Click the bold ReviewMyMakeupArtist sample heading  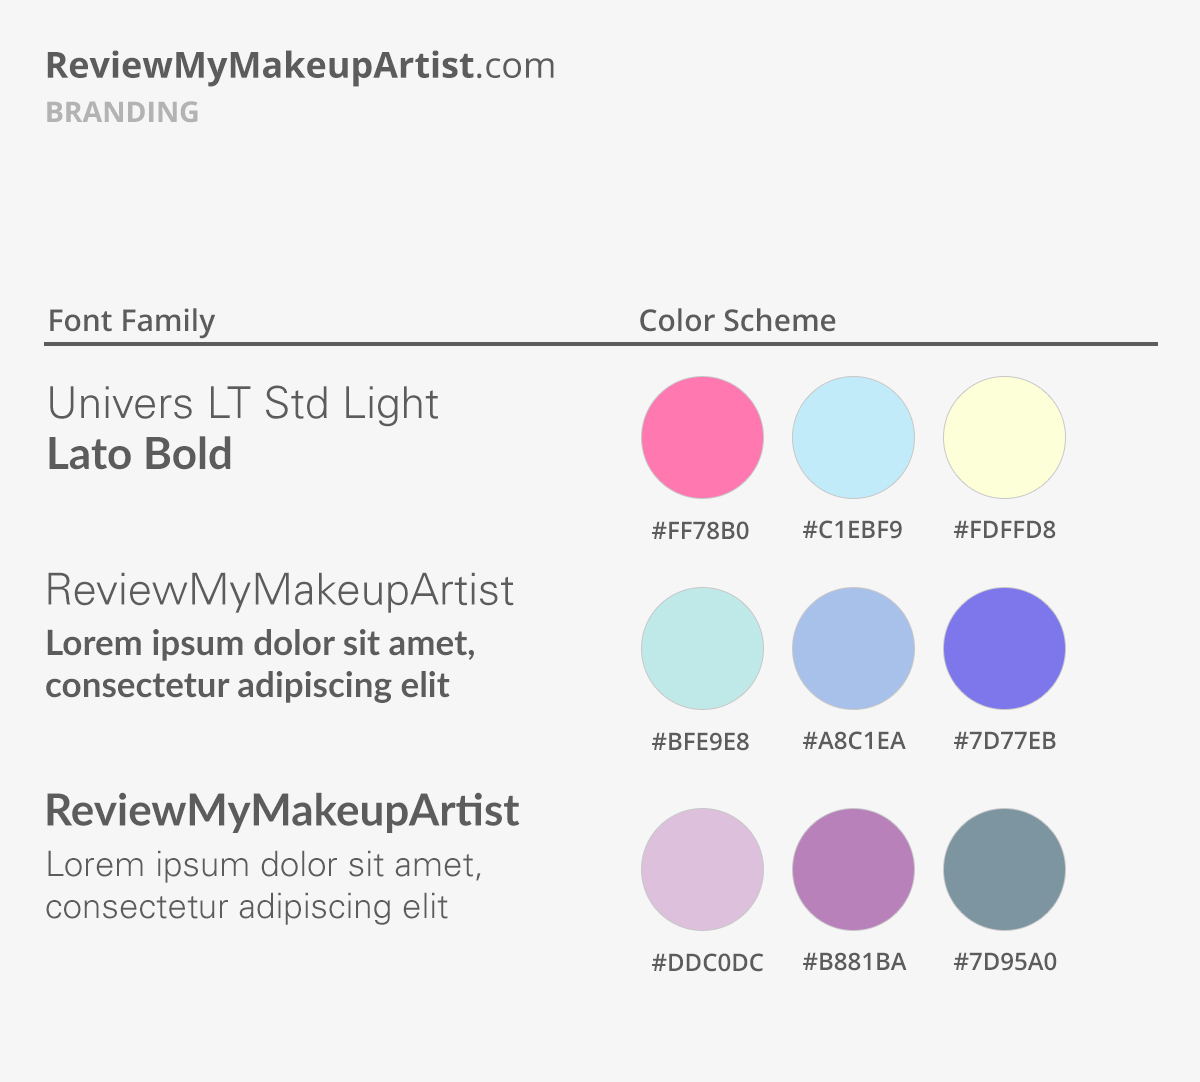pyautogui.click(x=282, y=810)
